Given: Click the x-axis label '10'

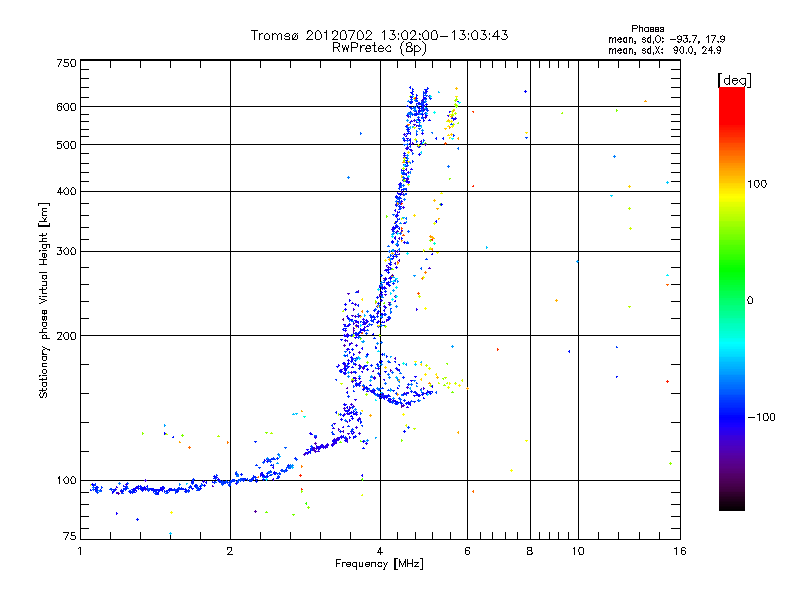Looking at the screenshot, I should 578,551.
